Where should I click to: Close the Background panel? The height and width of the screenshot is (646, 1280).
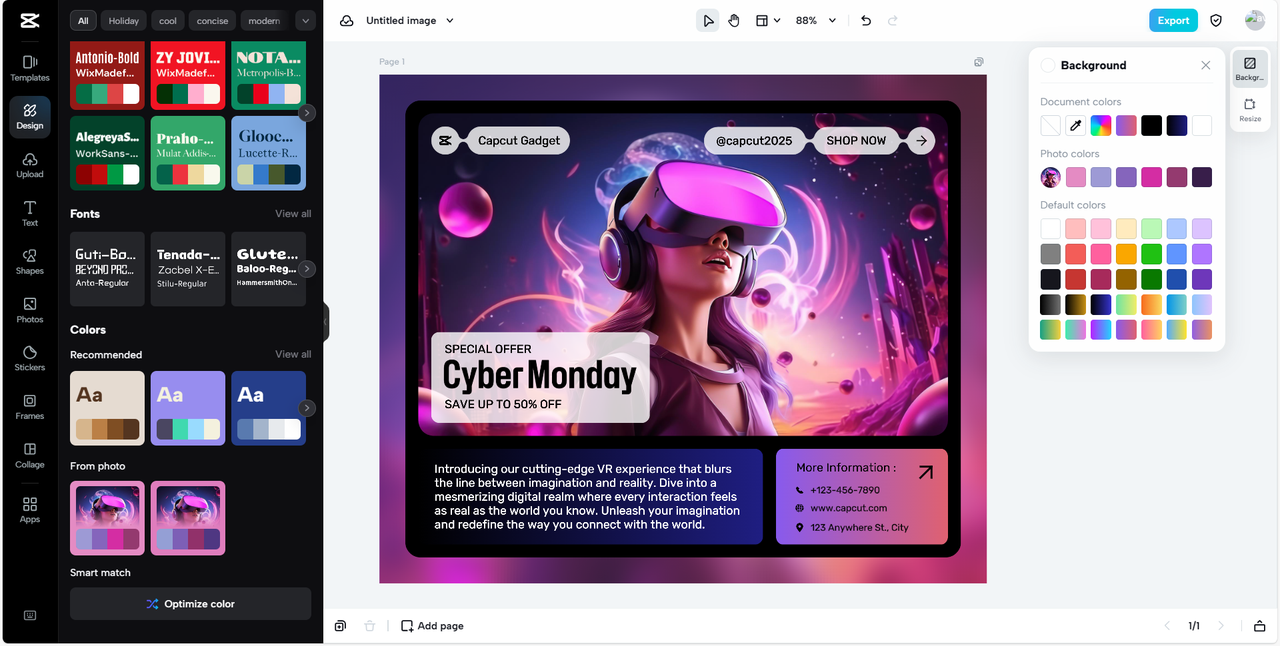click(1206, 65)
